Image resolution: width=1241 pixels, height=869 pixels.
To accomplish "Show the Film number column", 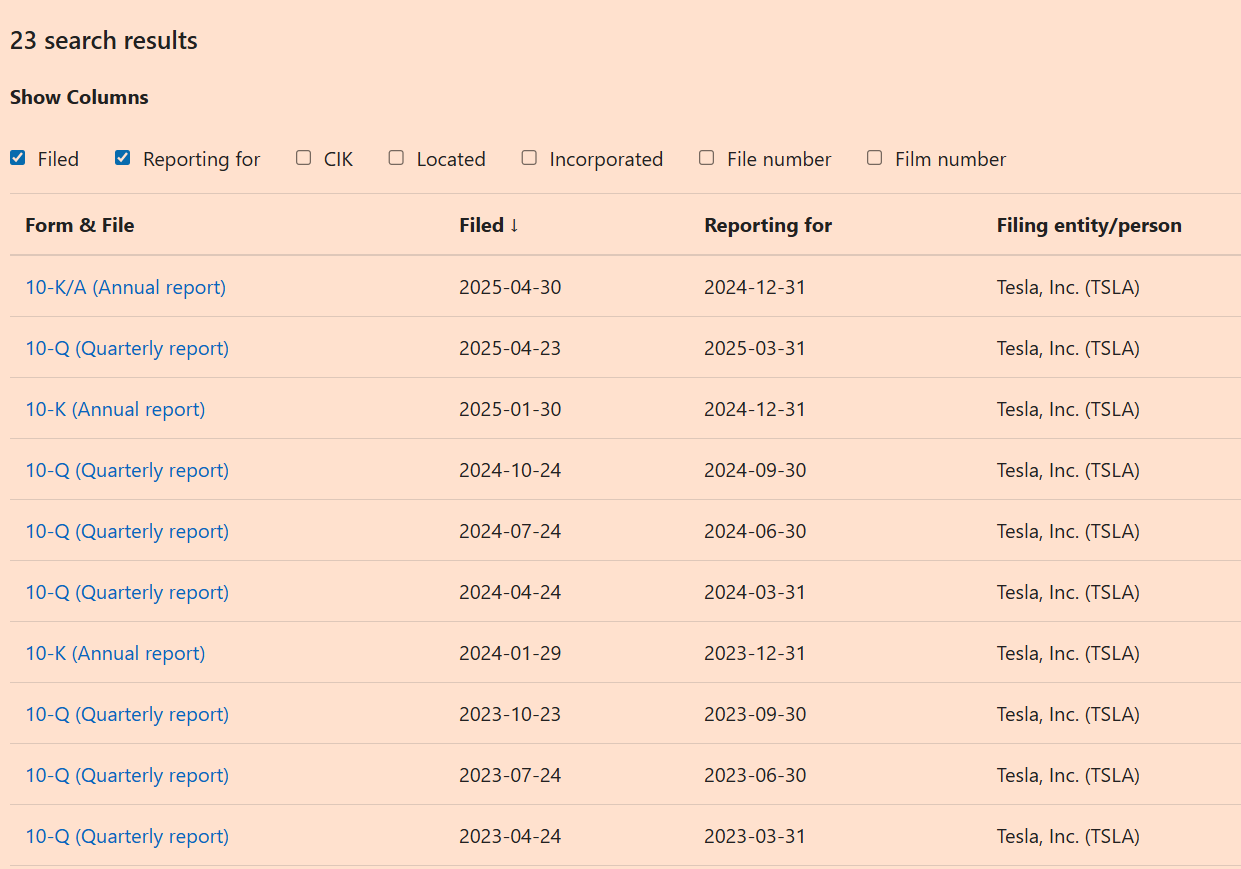I will 875,158.
